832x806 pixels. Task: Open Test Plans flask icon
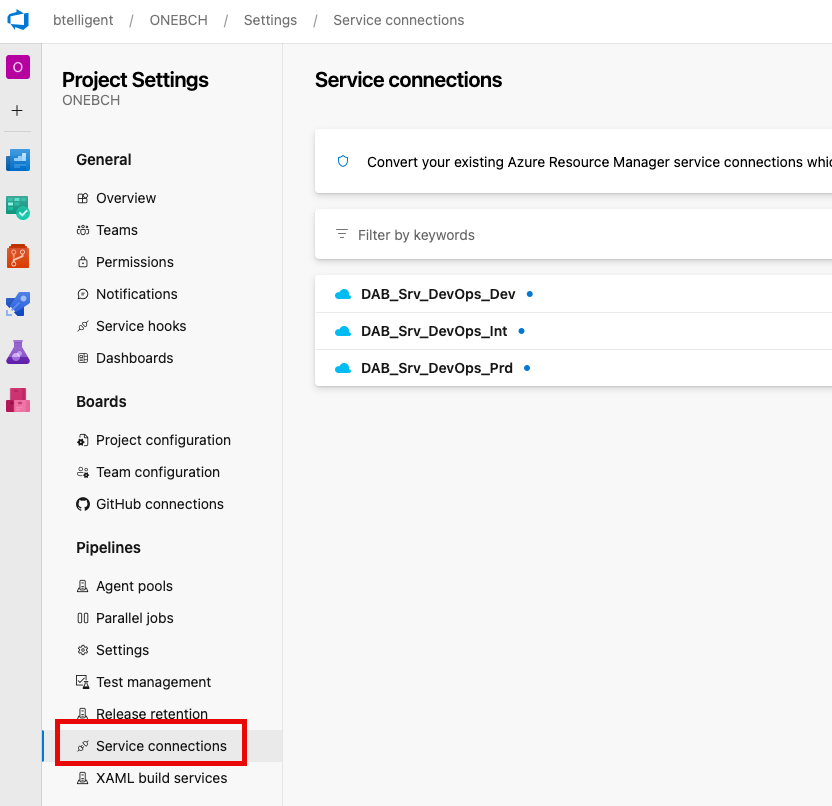[x=18, y=352]
